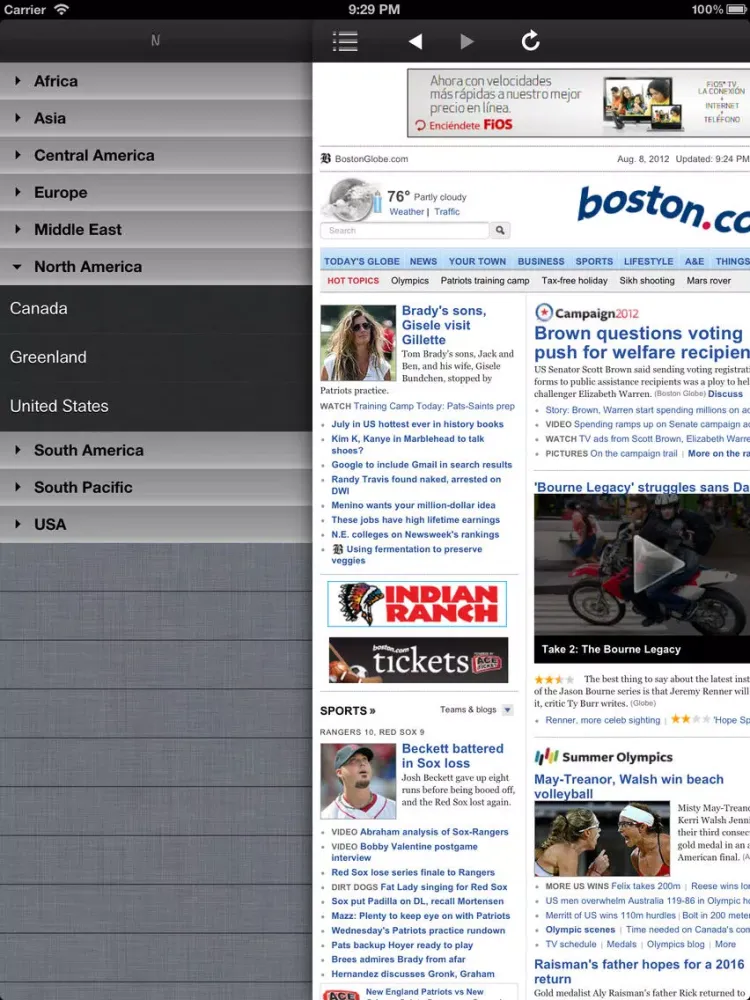Open the Medals link
Viewport: 750px width, 1000px height.
621,944
